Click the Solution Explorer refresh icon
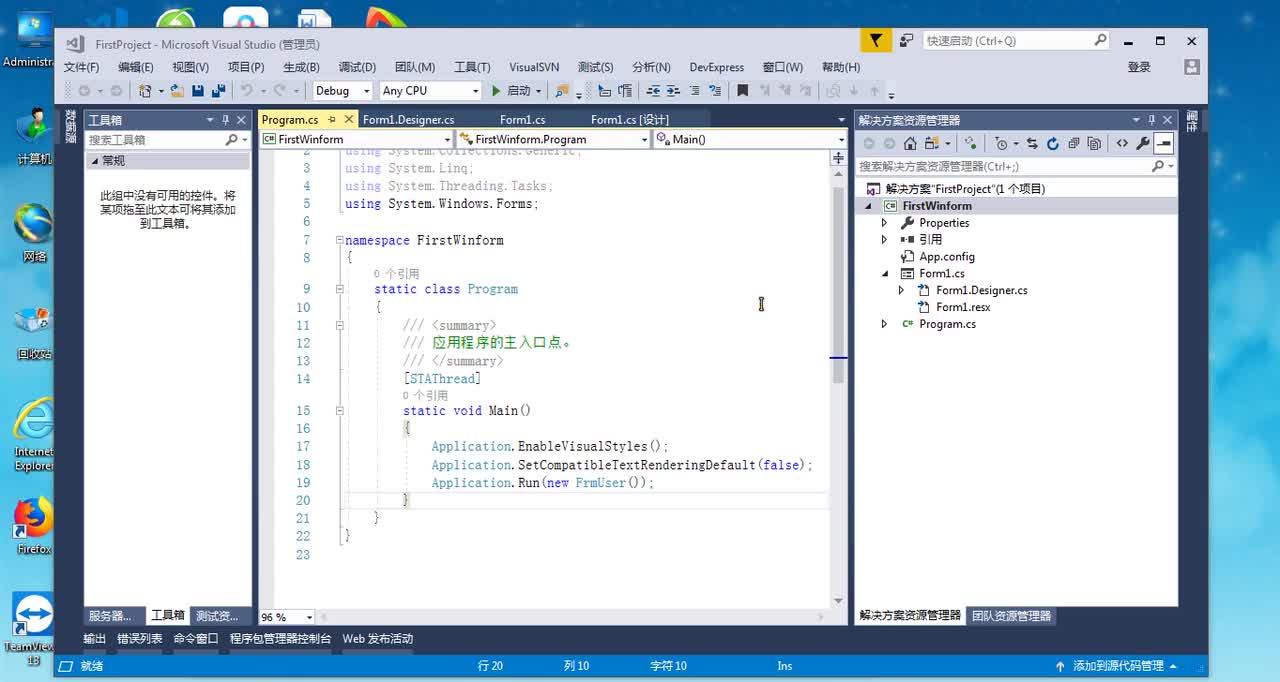 click(1052, 144)
